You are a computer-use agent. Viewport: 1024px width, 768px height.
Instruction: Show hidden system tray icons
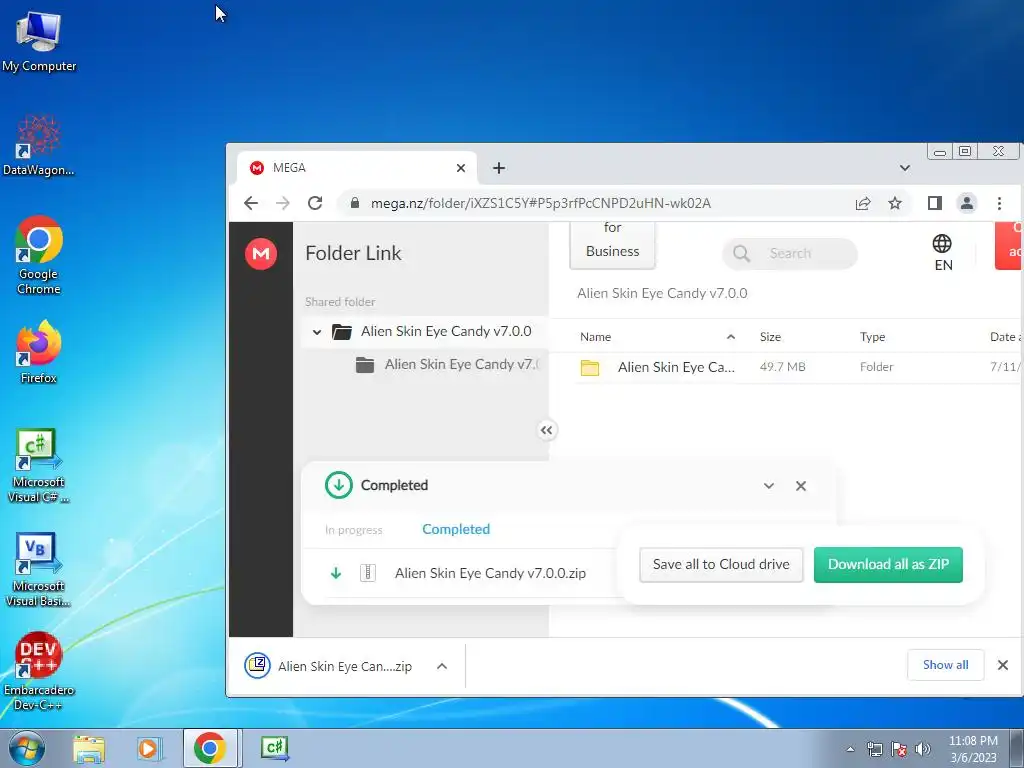(x=850, y=749)
